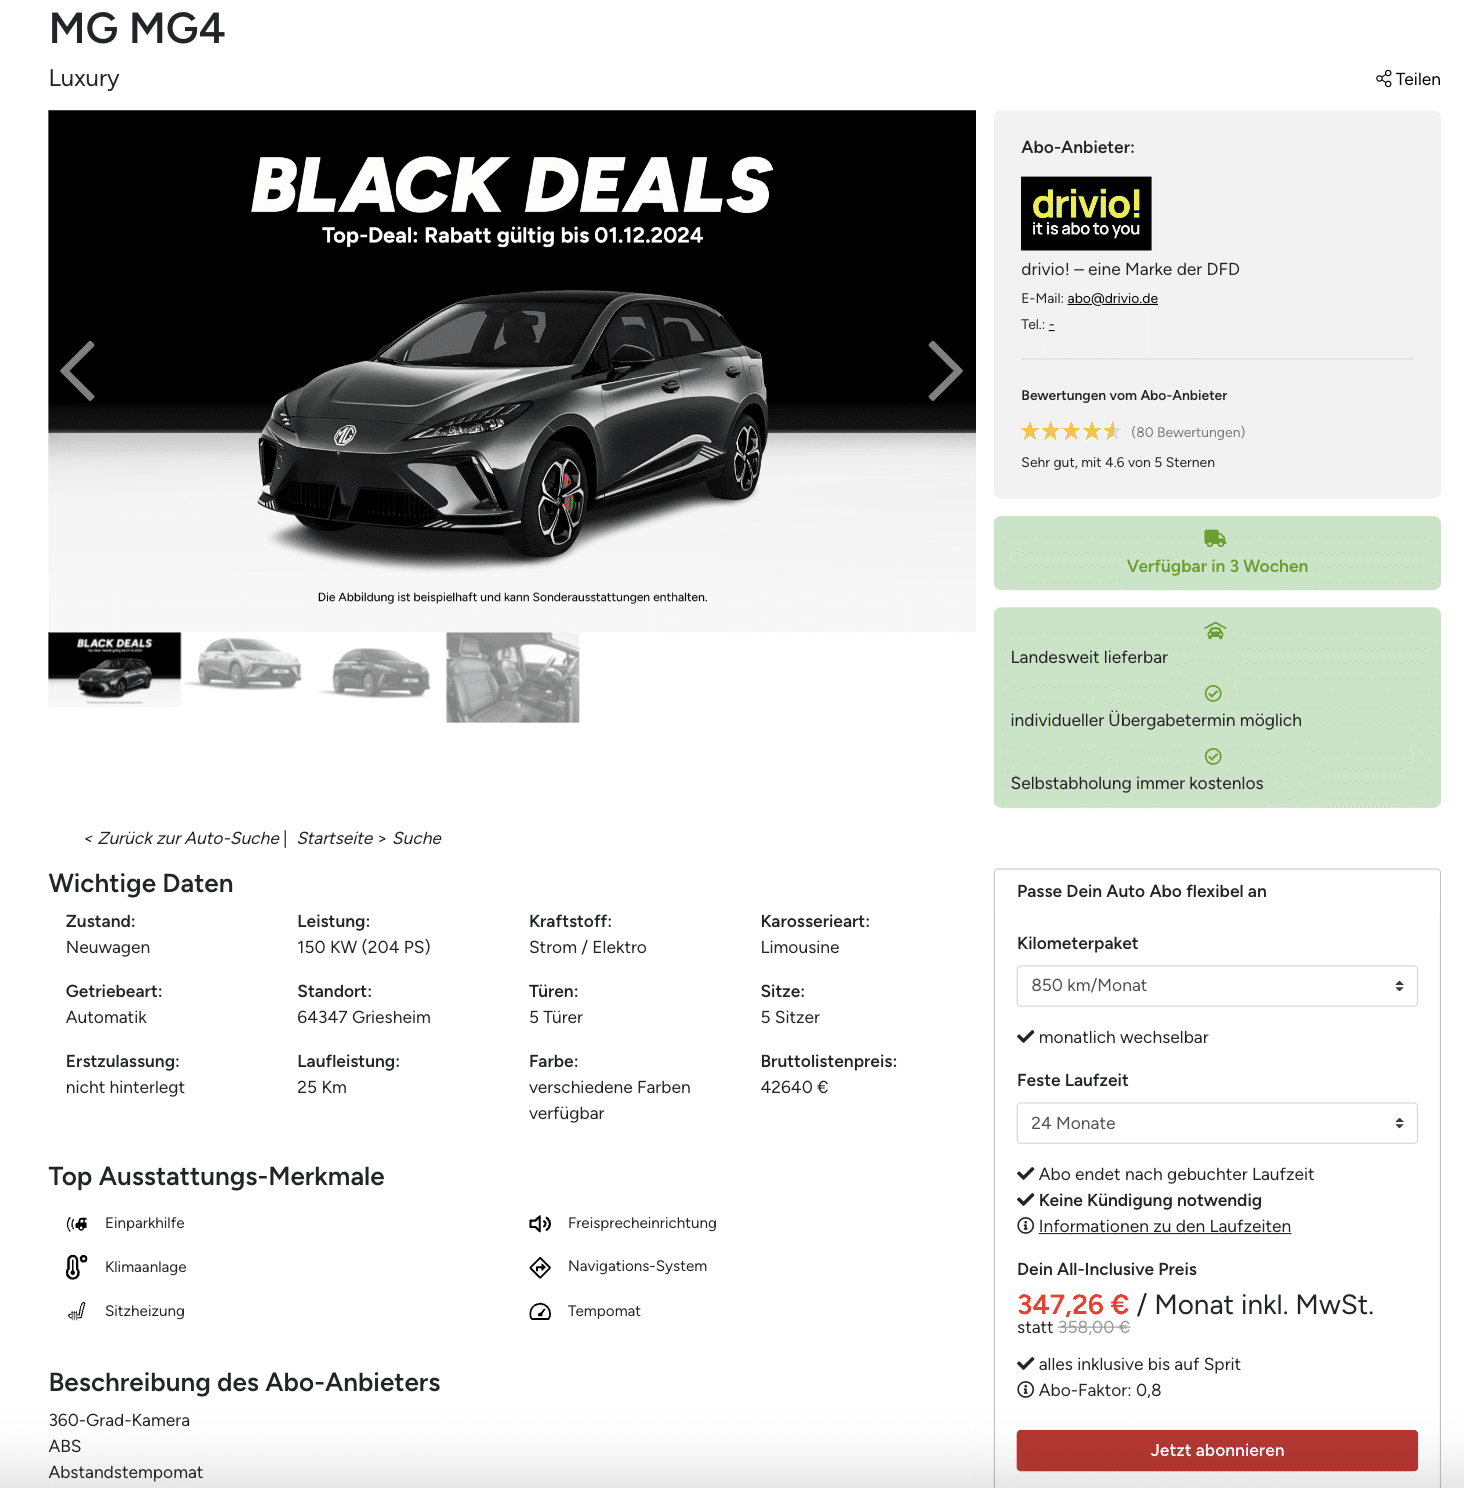Viewport: 1464px width, 1488px height.
Task: Show previous car image with left arrow
Action: point(78,371)
